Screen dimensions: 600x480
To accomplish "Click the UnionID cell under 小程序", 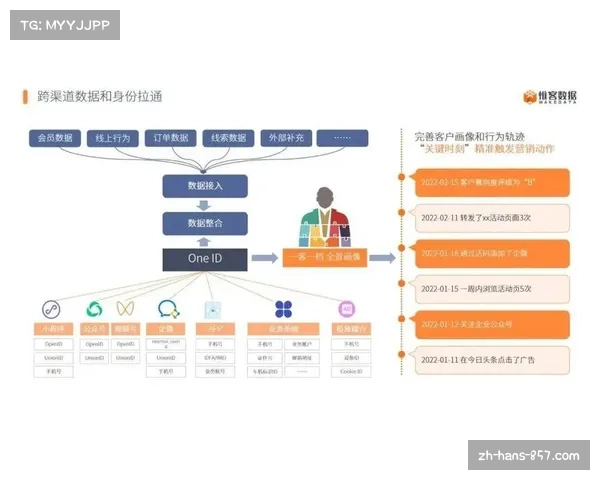I will pos(53,358).
